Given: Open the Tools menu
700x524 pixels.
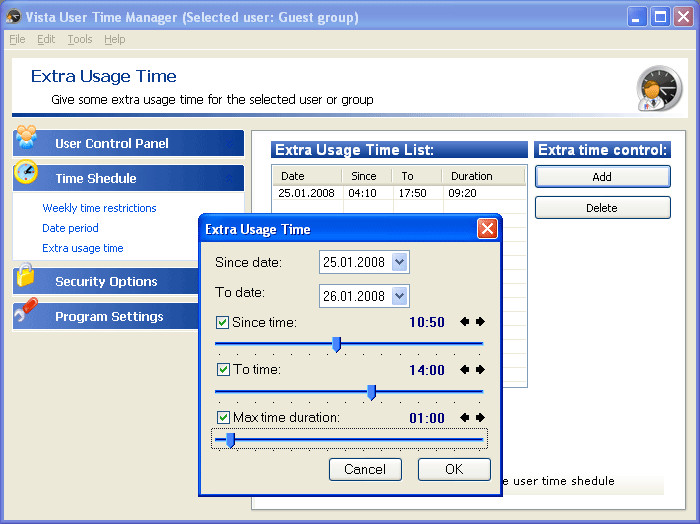Looking at the screenshot, I should pos(80,39).
